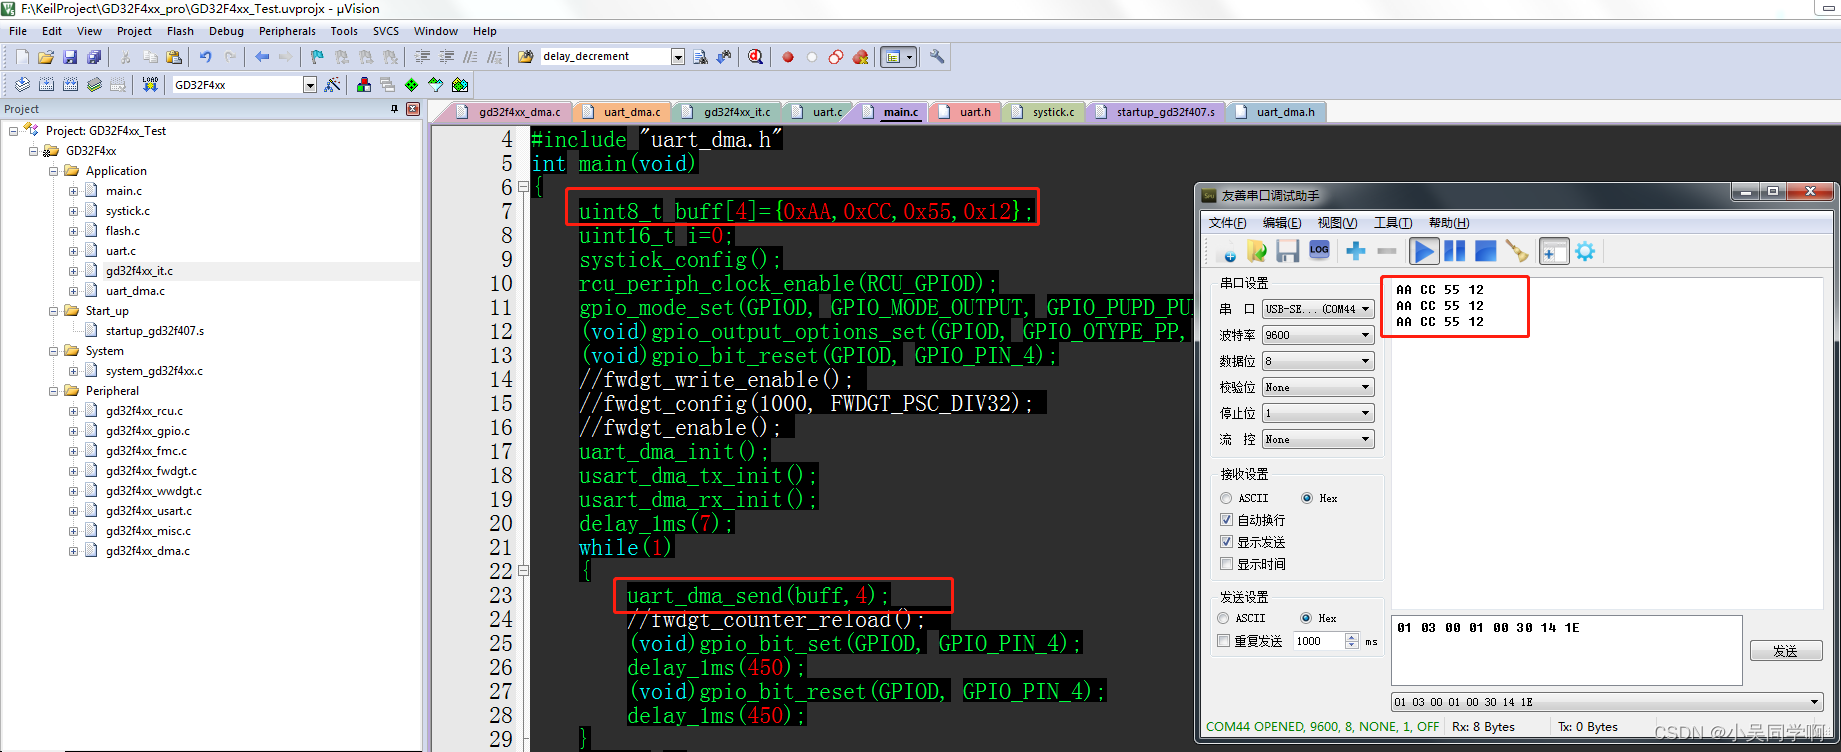Toggle the 自动换行 checkbox
The image size is (1841, 752).
click(1252, 520)
